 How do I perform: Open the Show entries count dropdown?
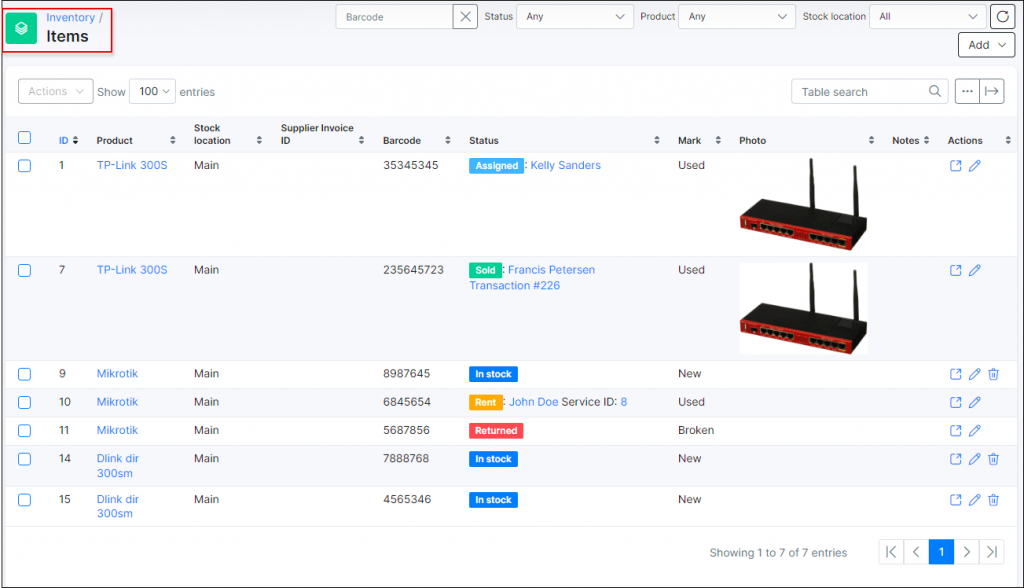152,91
